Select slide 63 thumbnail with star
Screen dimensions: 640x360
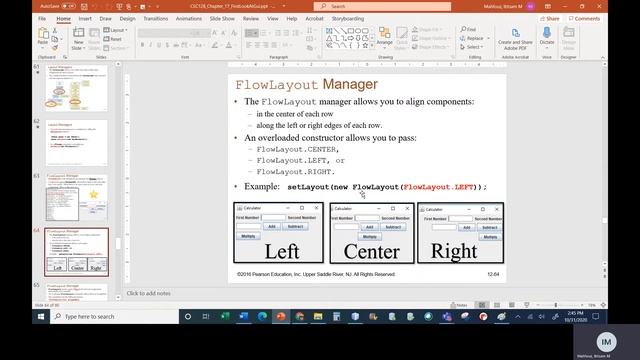tap(77, 198)
